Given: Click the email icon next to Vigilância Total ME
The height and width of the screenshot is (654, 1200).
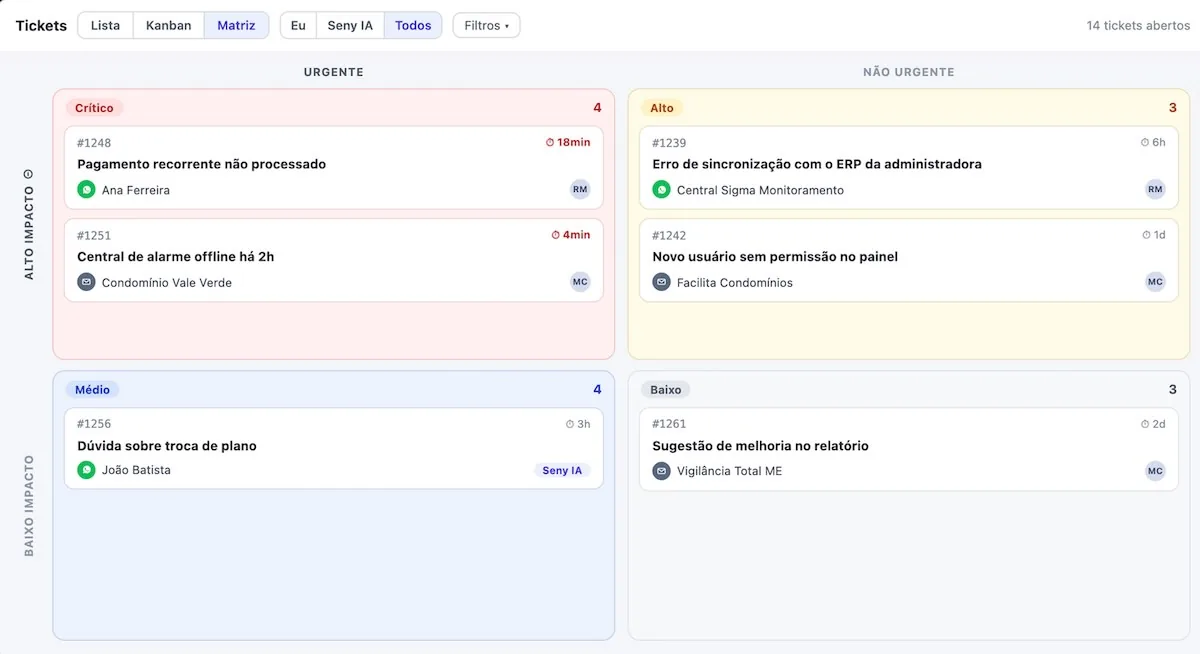Looking at the screenshot, I should point(661,470).
